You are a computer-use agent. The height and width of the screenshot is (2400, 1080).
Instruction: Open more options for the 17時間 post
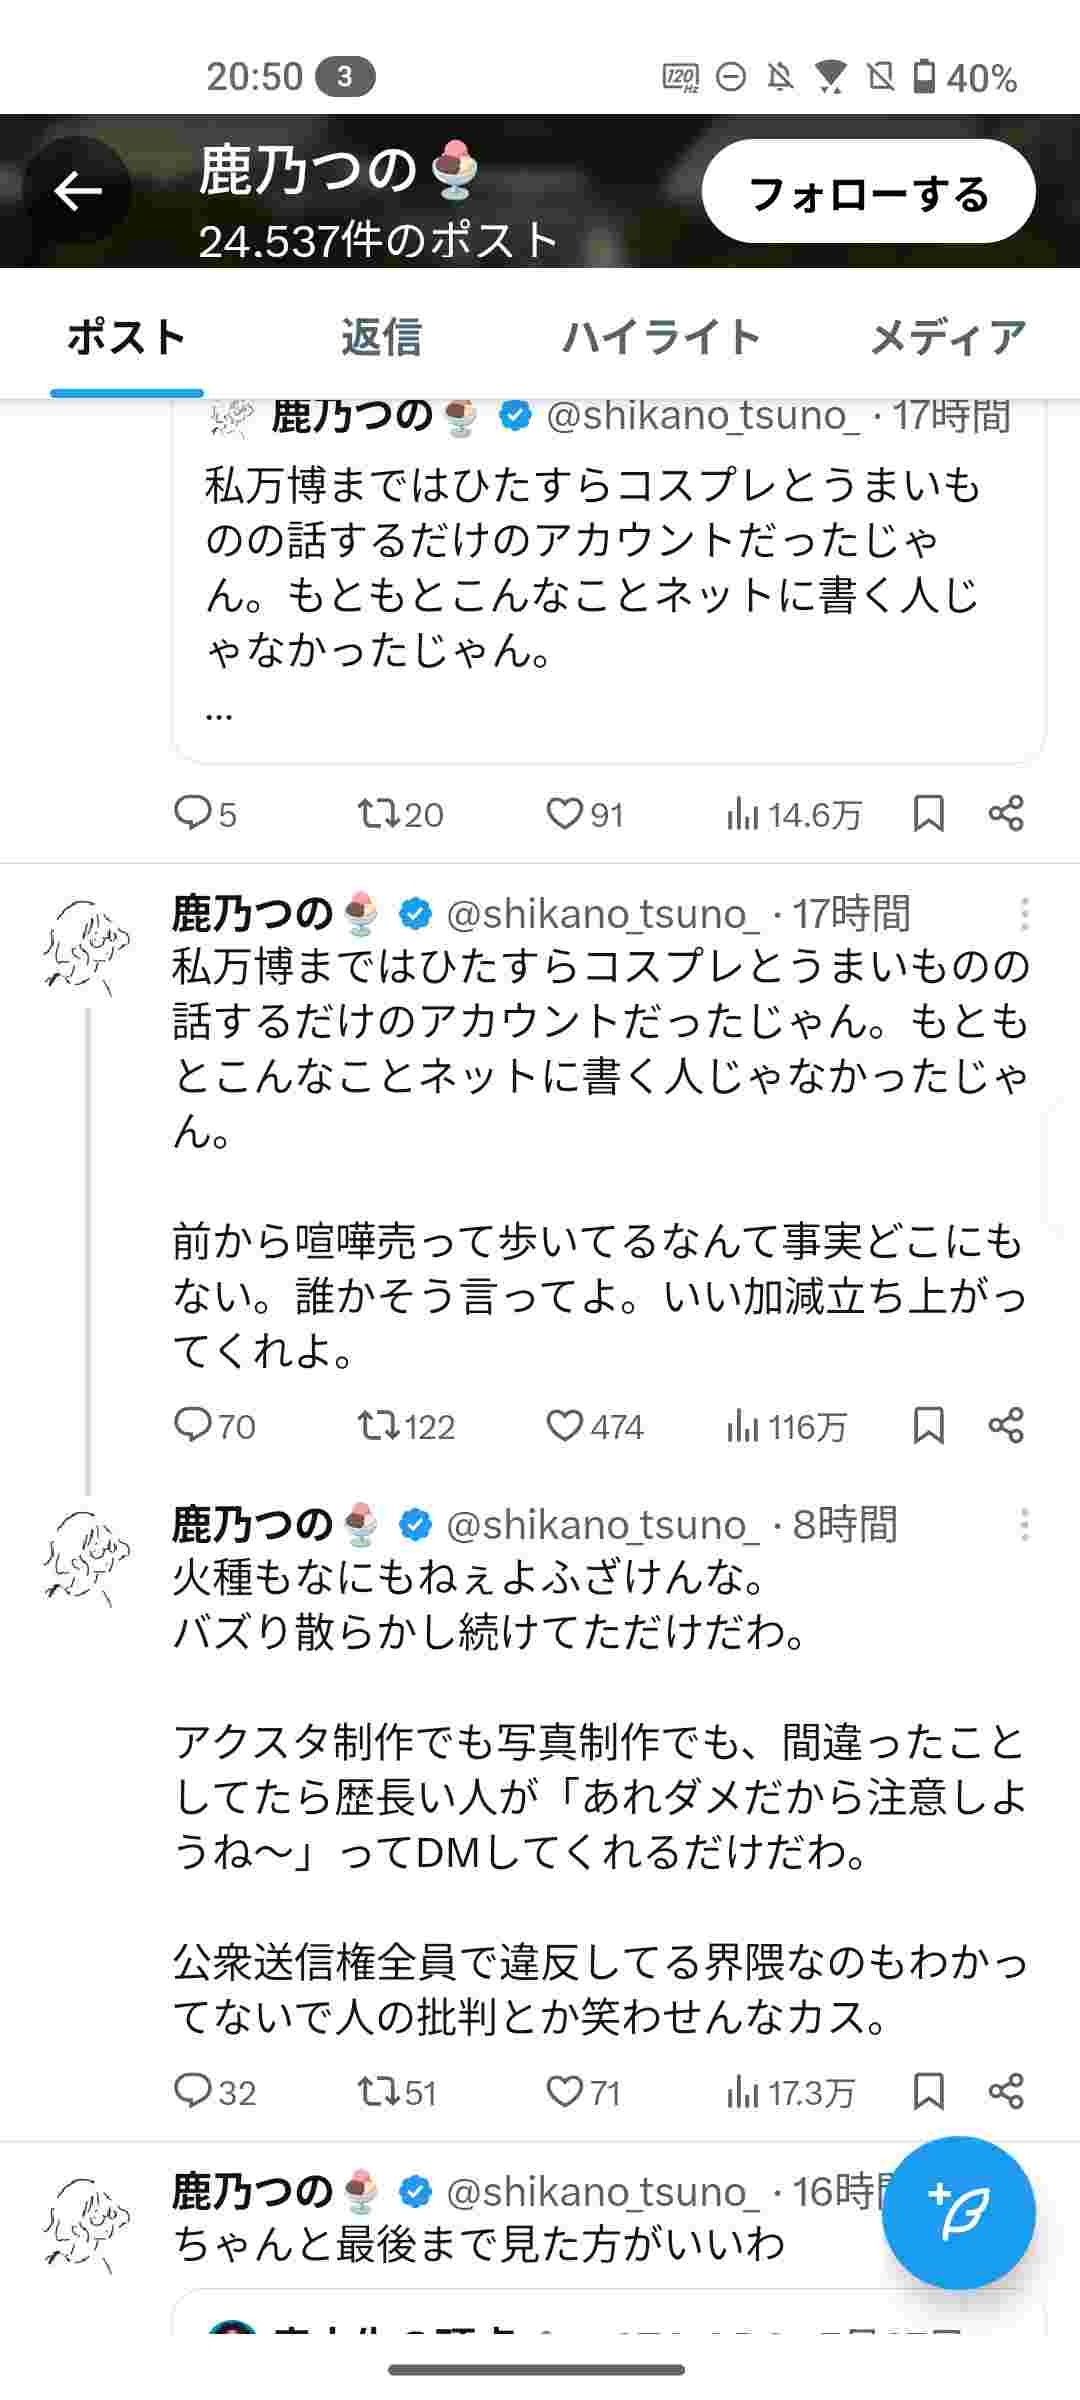pyautogui.click(x=1024, y=914)
